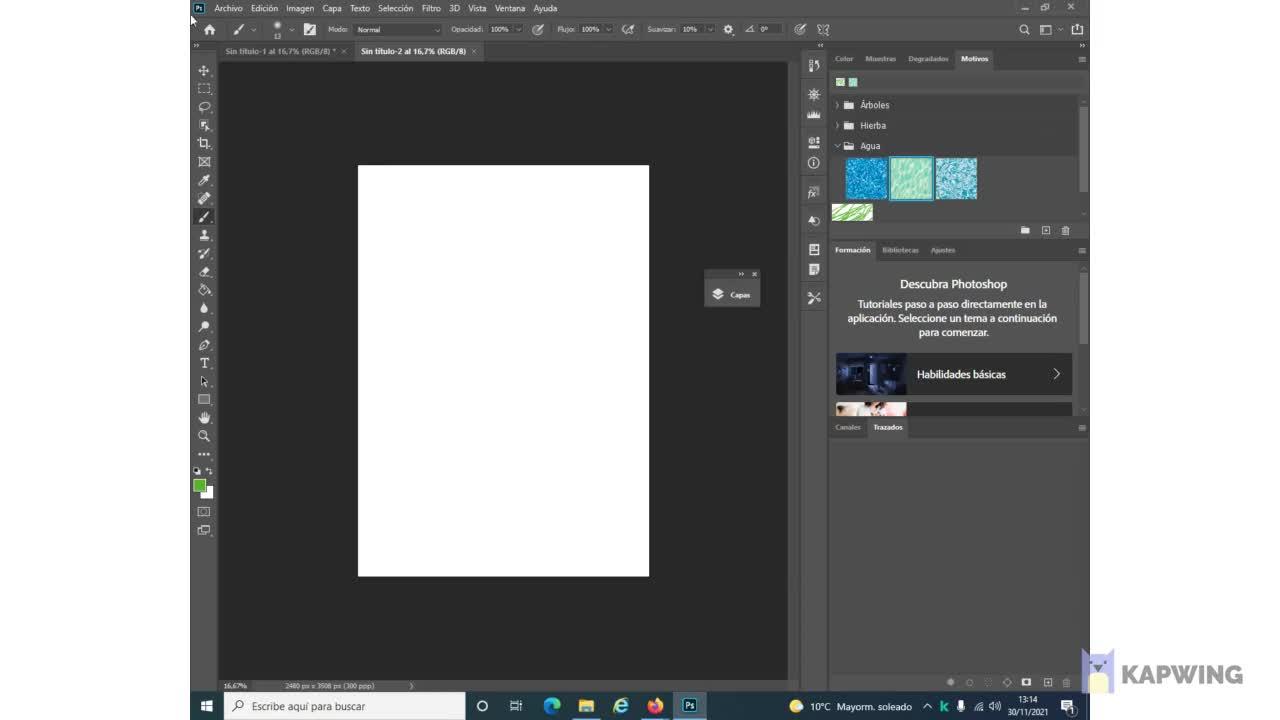Open the blending Modo dropdown
This screenshot has height=720, width=1280.
[397, 30]
